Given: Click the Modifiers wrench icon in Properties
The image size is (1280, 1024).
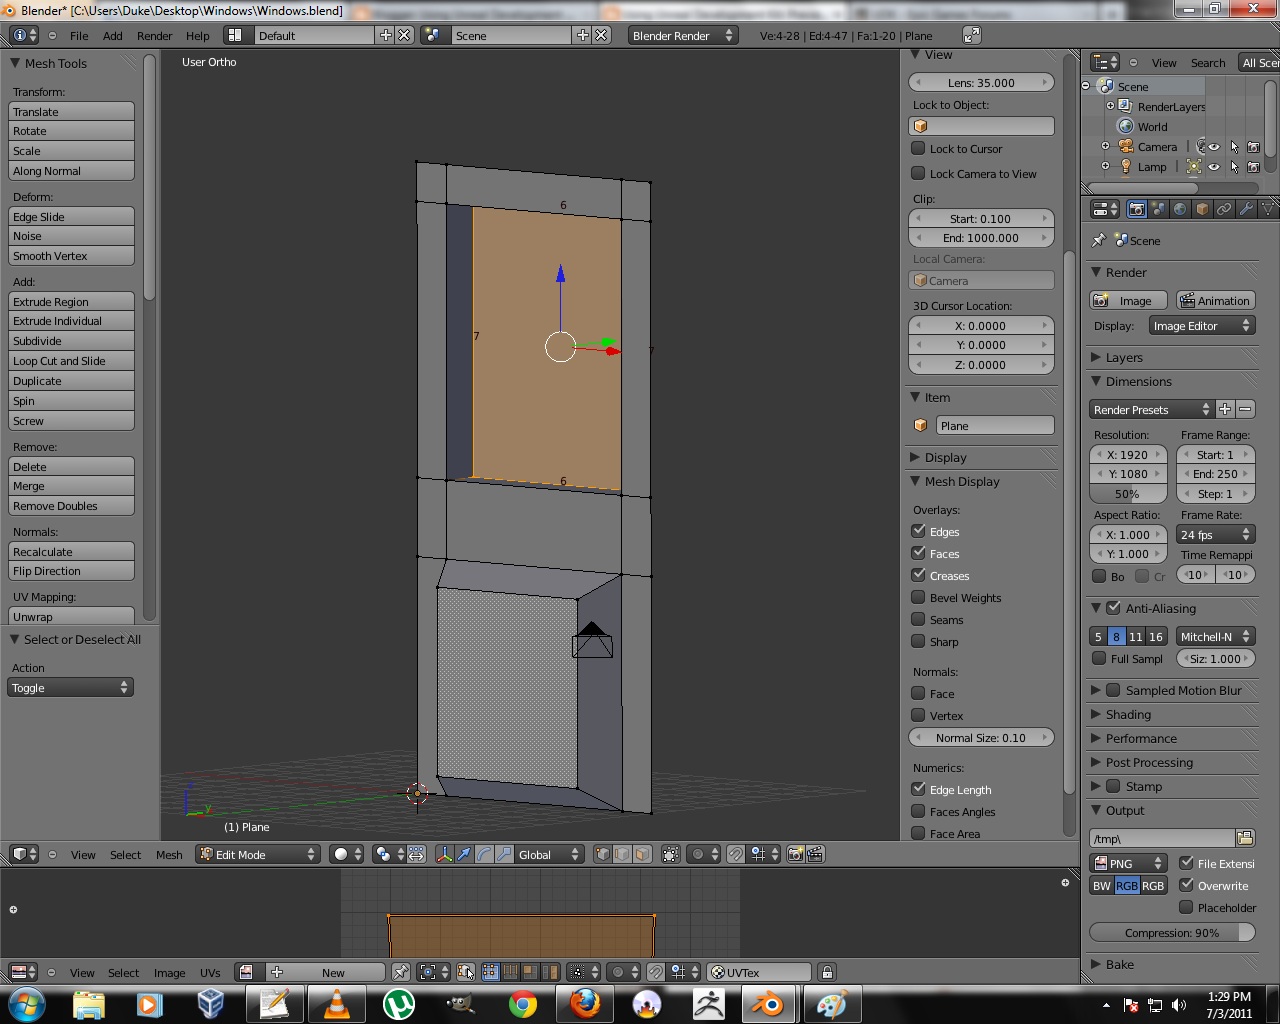Looking at the screenshot, I should (1246, 210).
